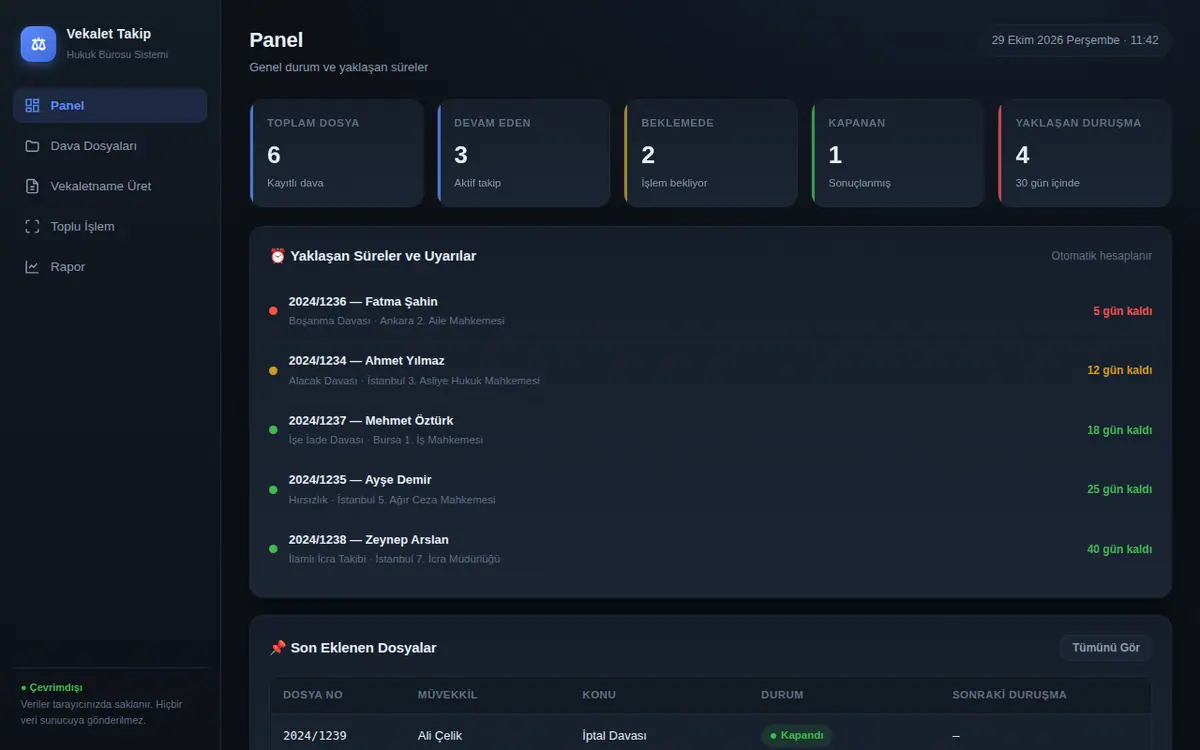Click the Panel grid icon in sidebar

click(32, 106)
